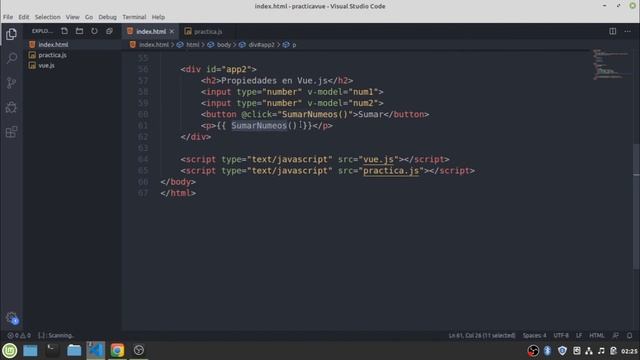The image size is (640, 360).
Task: Click the Refresh Explorer icon
Action: click(94, 31)
